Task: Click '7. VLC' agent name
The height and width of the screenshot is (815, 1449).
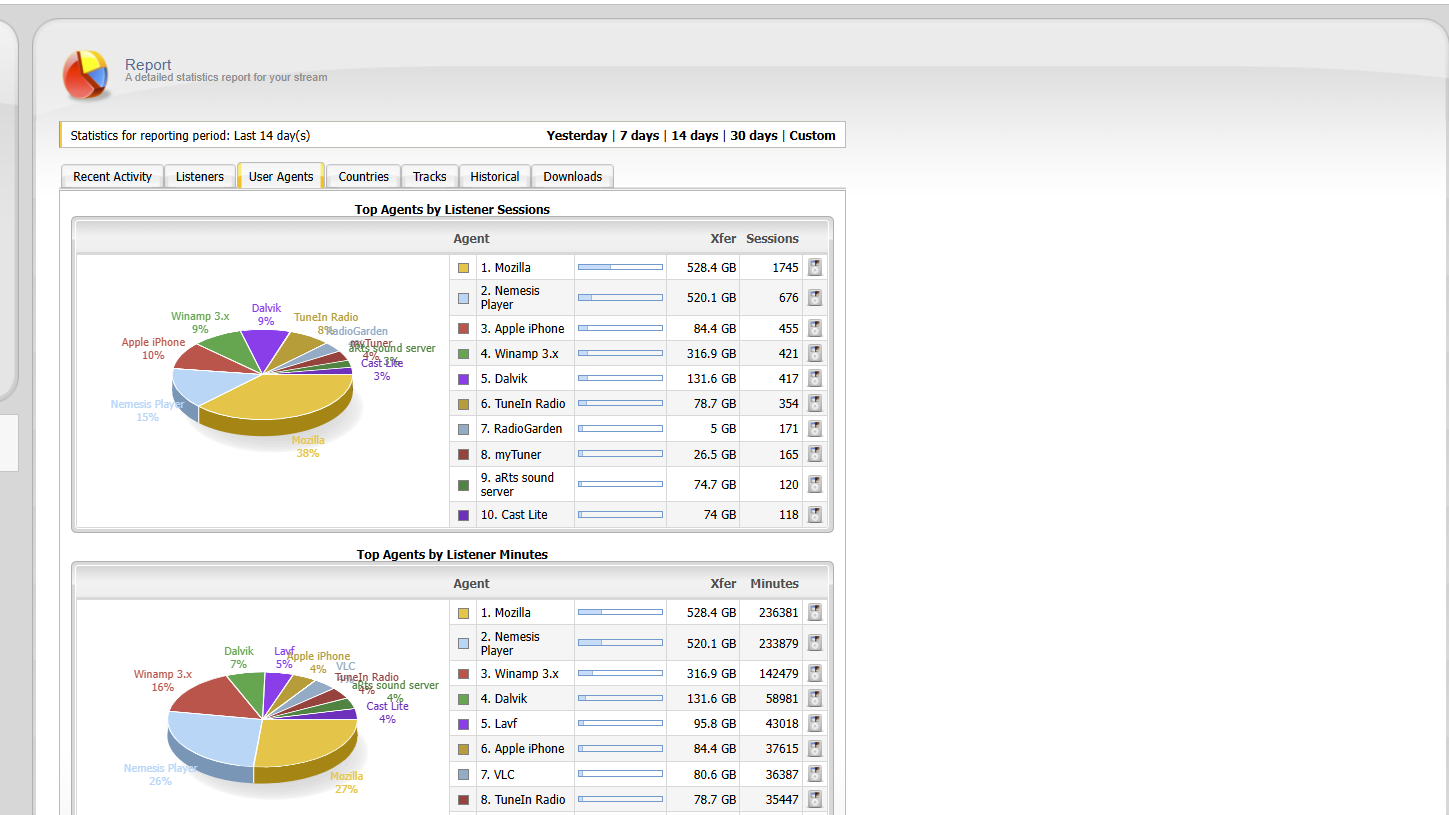Action: click(x=497, y=774)
